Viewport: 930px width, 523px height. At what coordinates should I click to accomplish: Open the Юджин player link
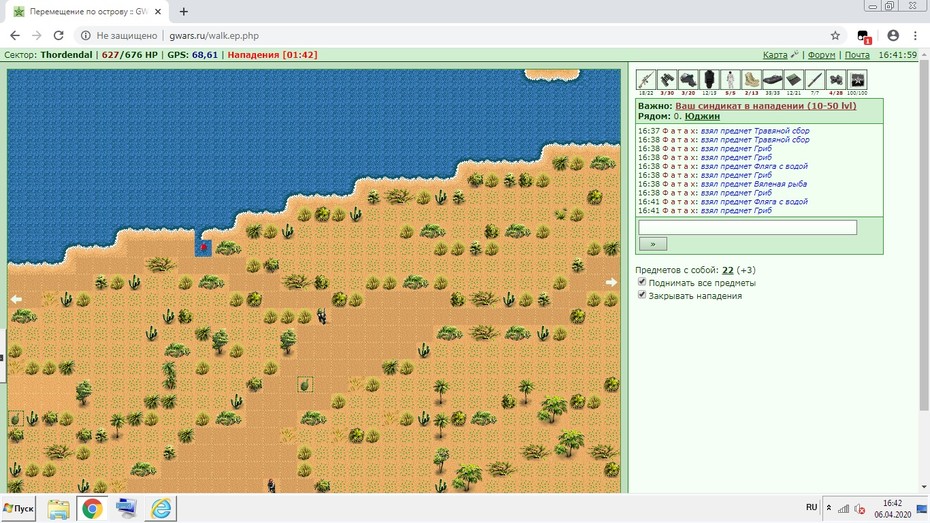[702, 116]
